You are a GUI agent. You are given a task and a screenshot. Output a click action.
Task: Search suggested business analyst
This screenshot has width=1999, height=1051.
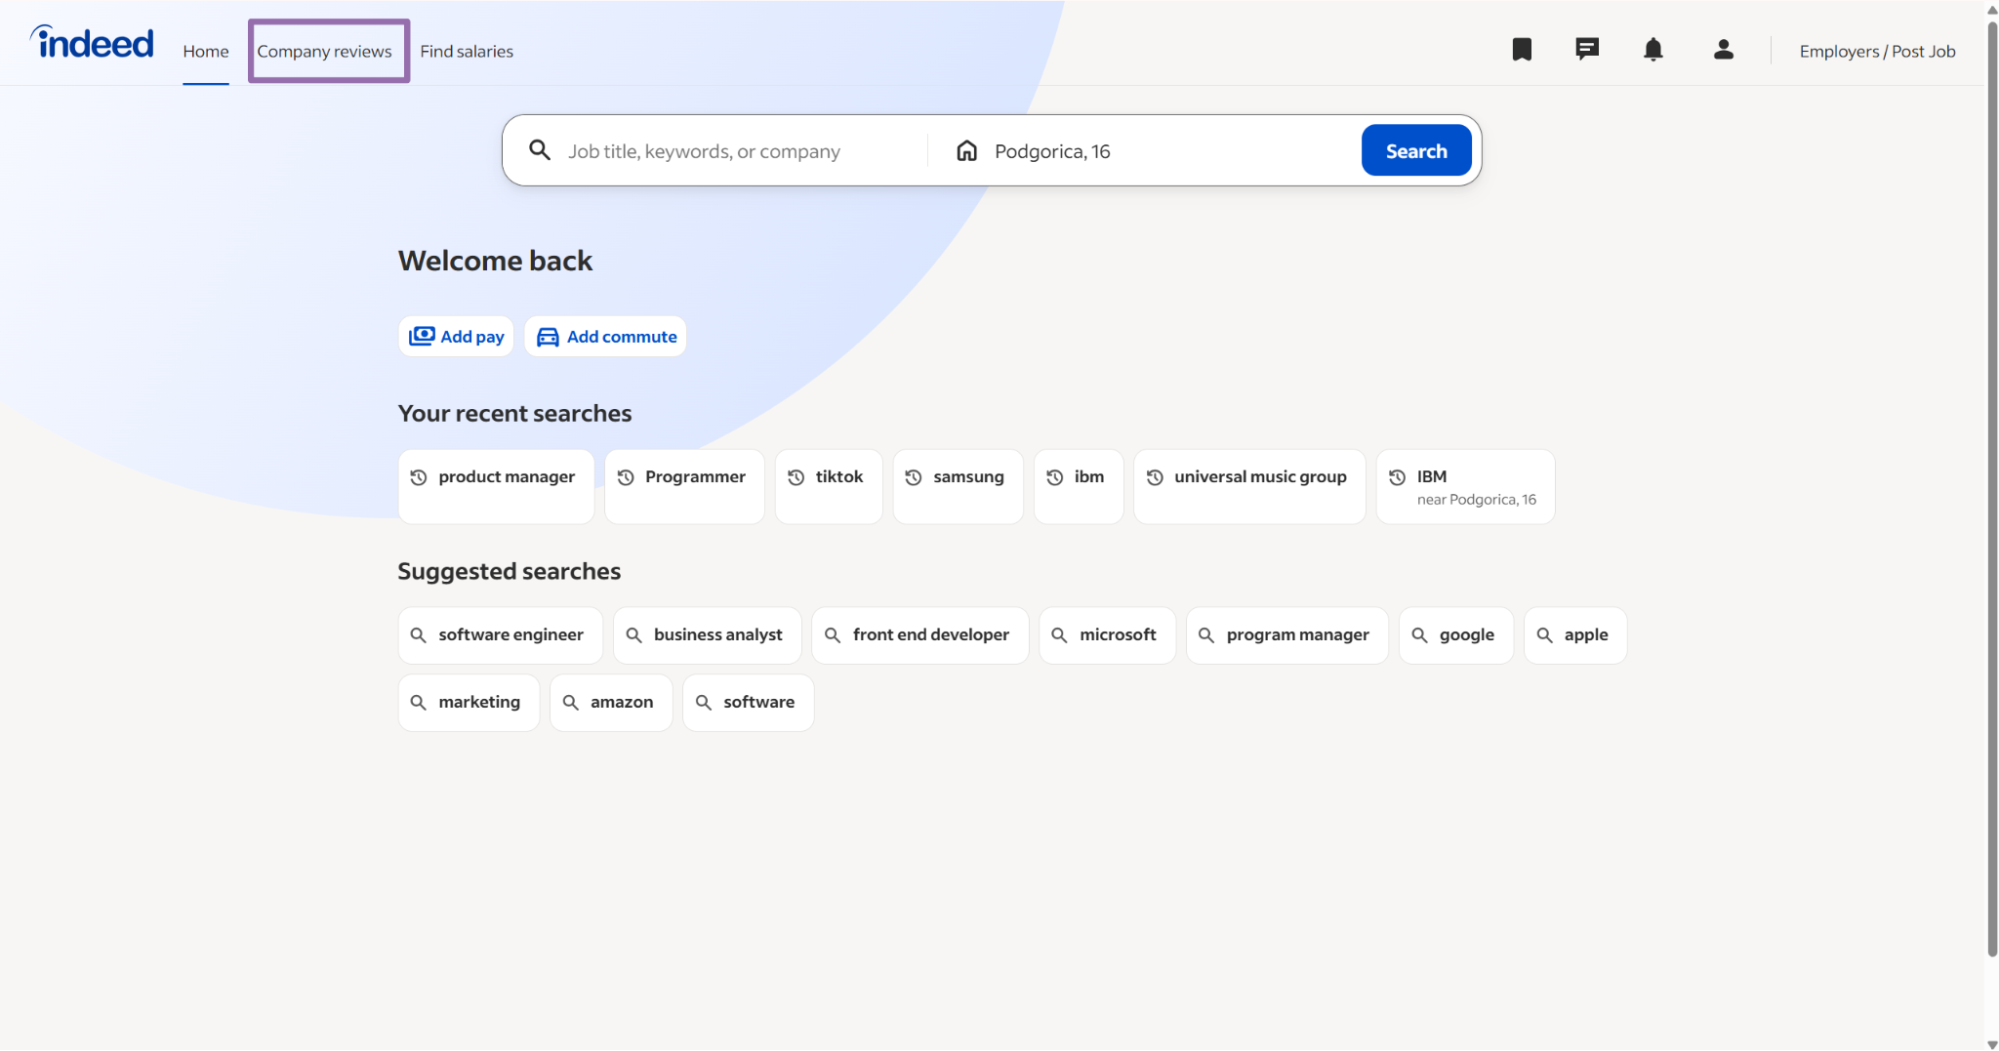pos(707,635)
